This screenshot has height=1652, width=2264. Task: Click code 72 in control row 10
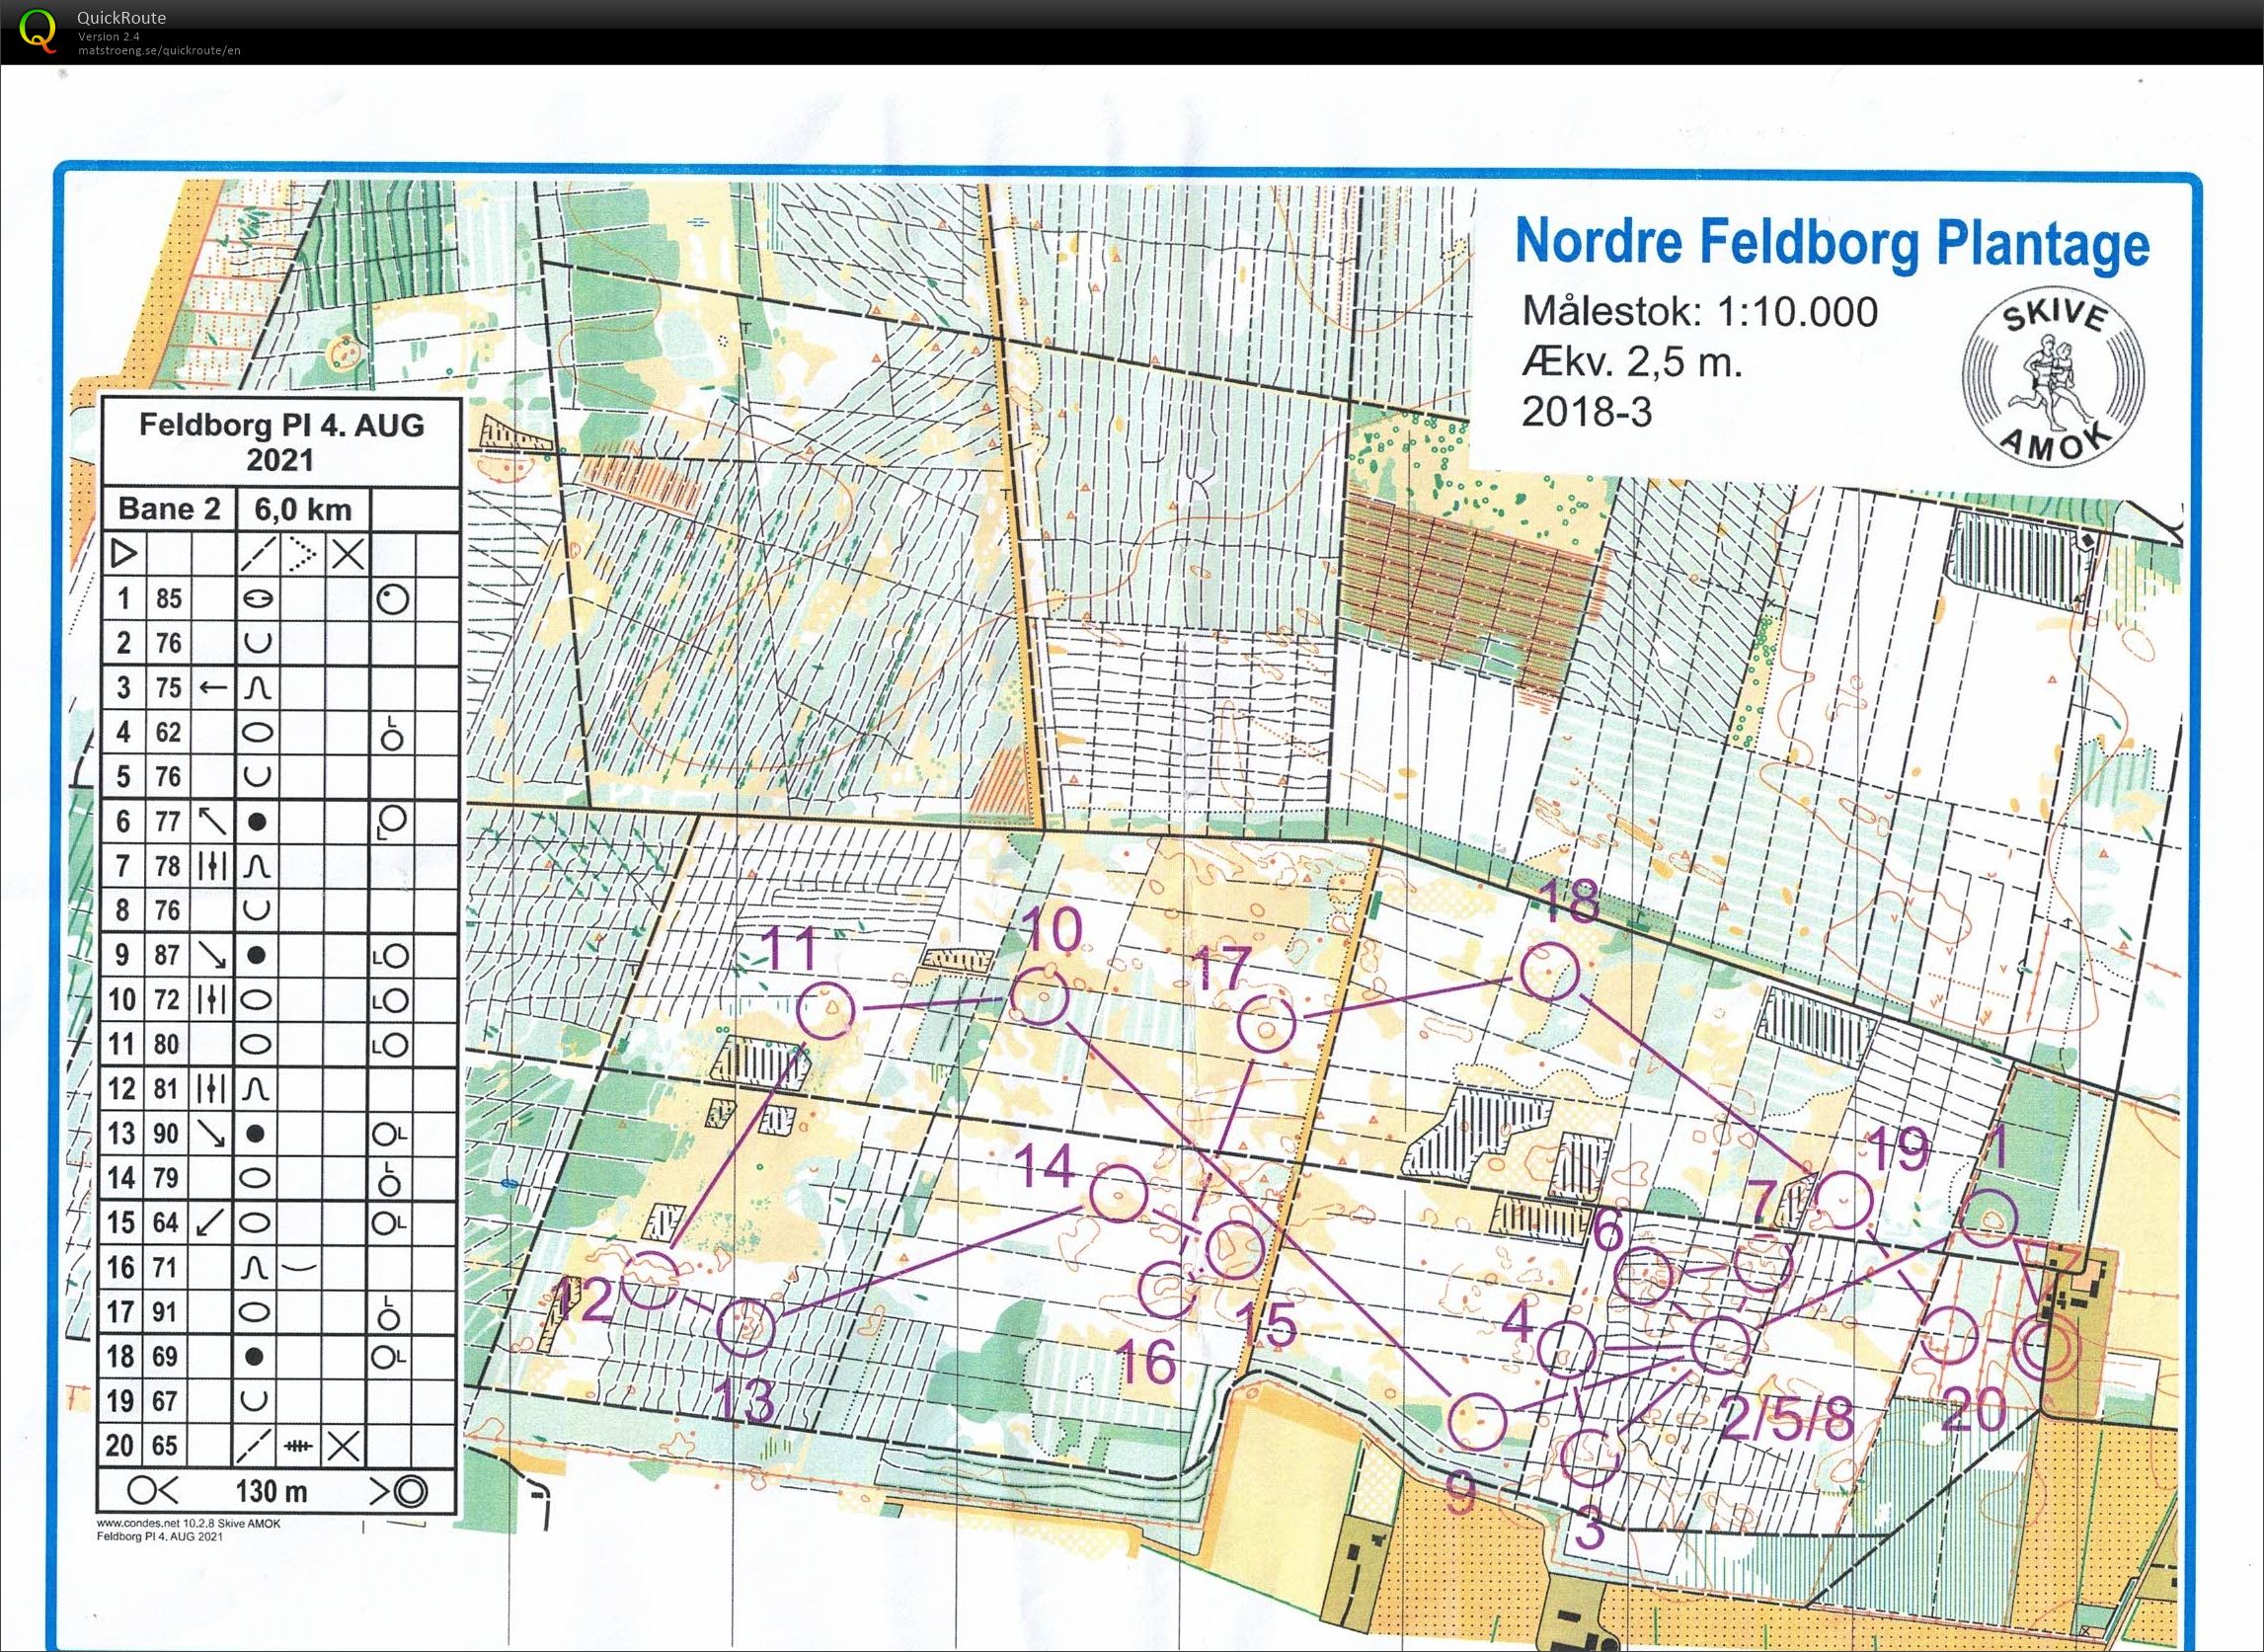[x=169, y=999]
